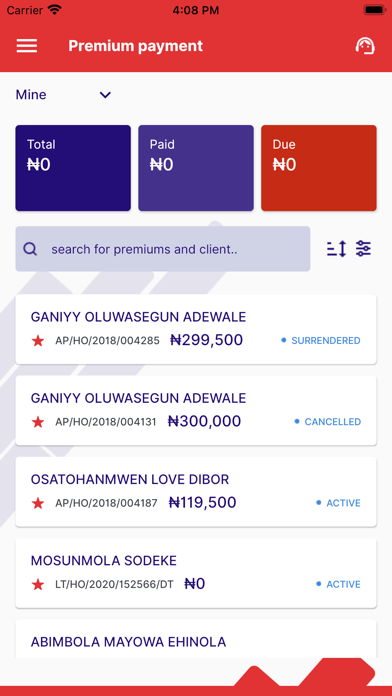Open Mosunmola Sodeke's policy entry
This screenshot has width=392, height=696.
click(x=196, y=573)
